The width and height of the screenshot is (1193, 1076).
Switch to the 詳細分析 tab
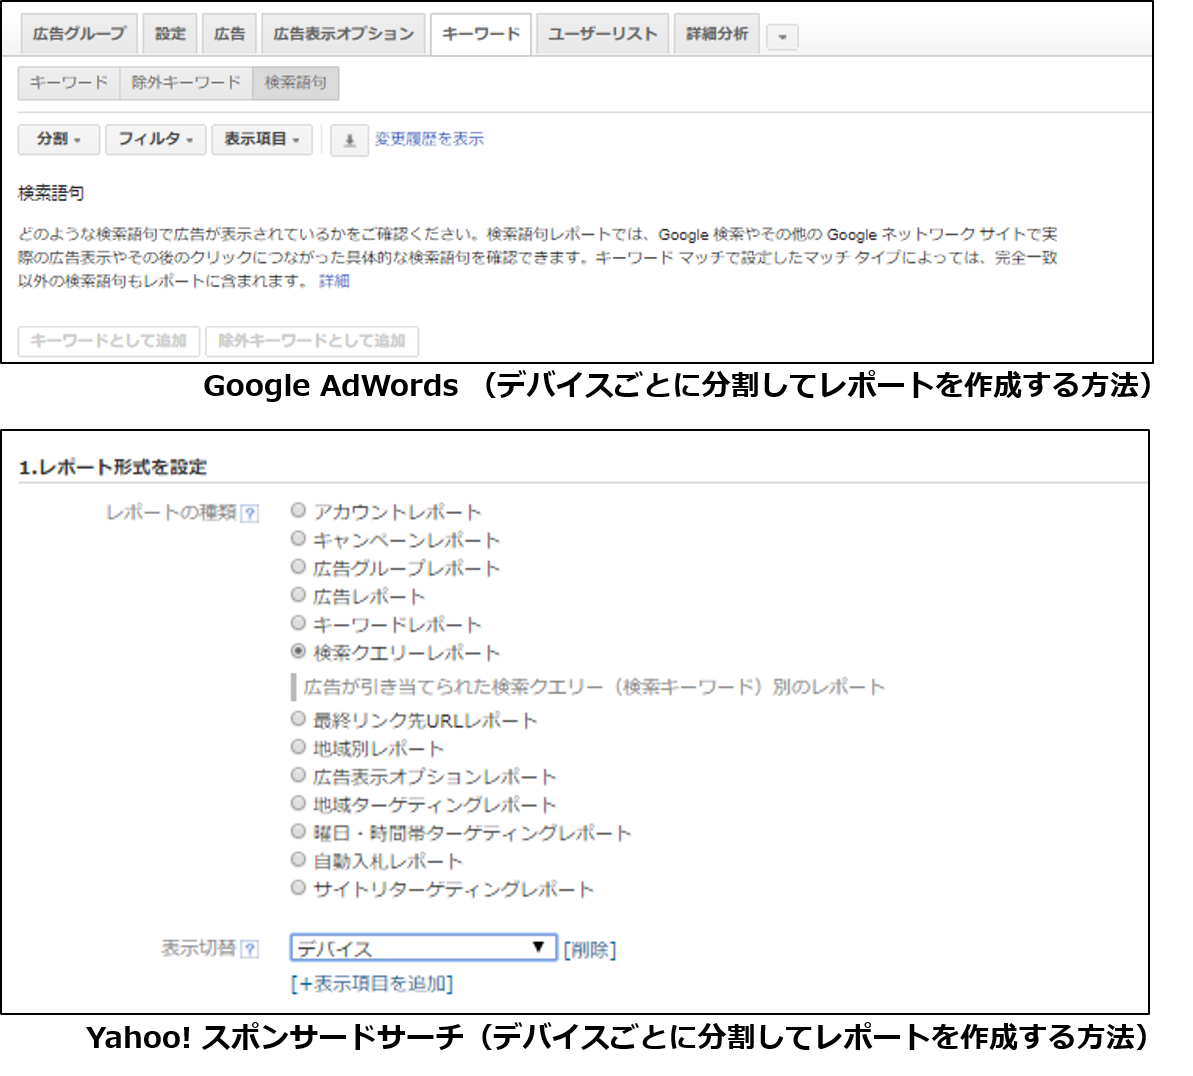(x=717, y=34)
